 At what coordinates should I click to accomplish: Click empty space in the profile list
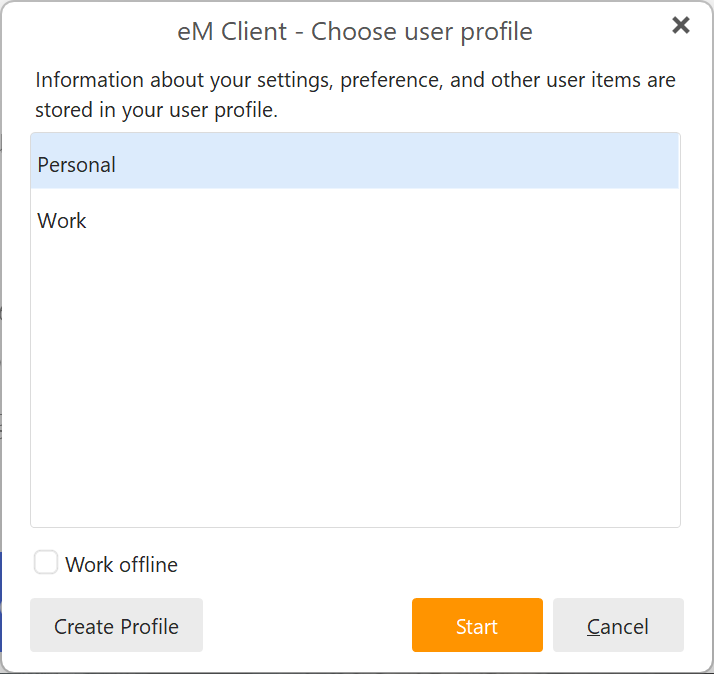(x=355, y=387)
